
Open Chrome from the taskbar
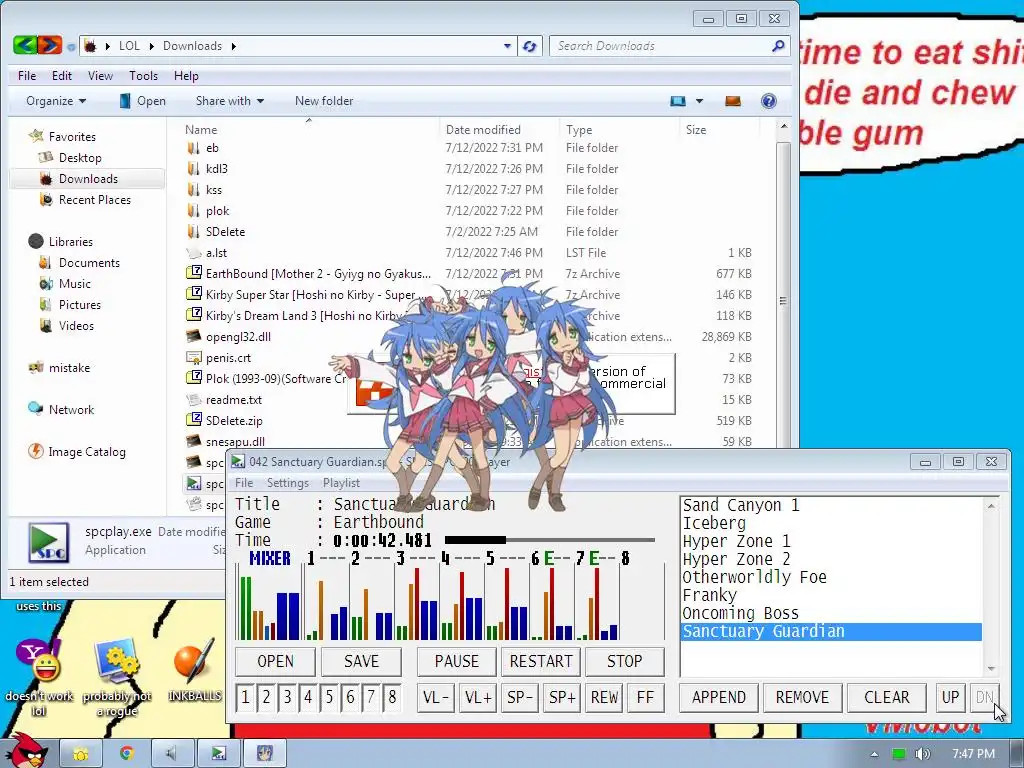coord(127,754)
